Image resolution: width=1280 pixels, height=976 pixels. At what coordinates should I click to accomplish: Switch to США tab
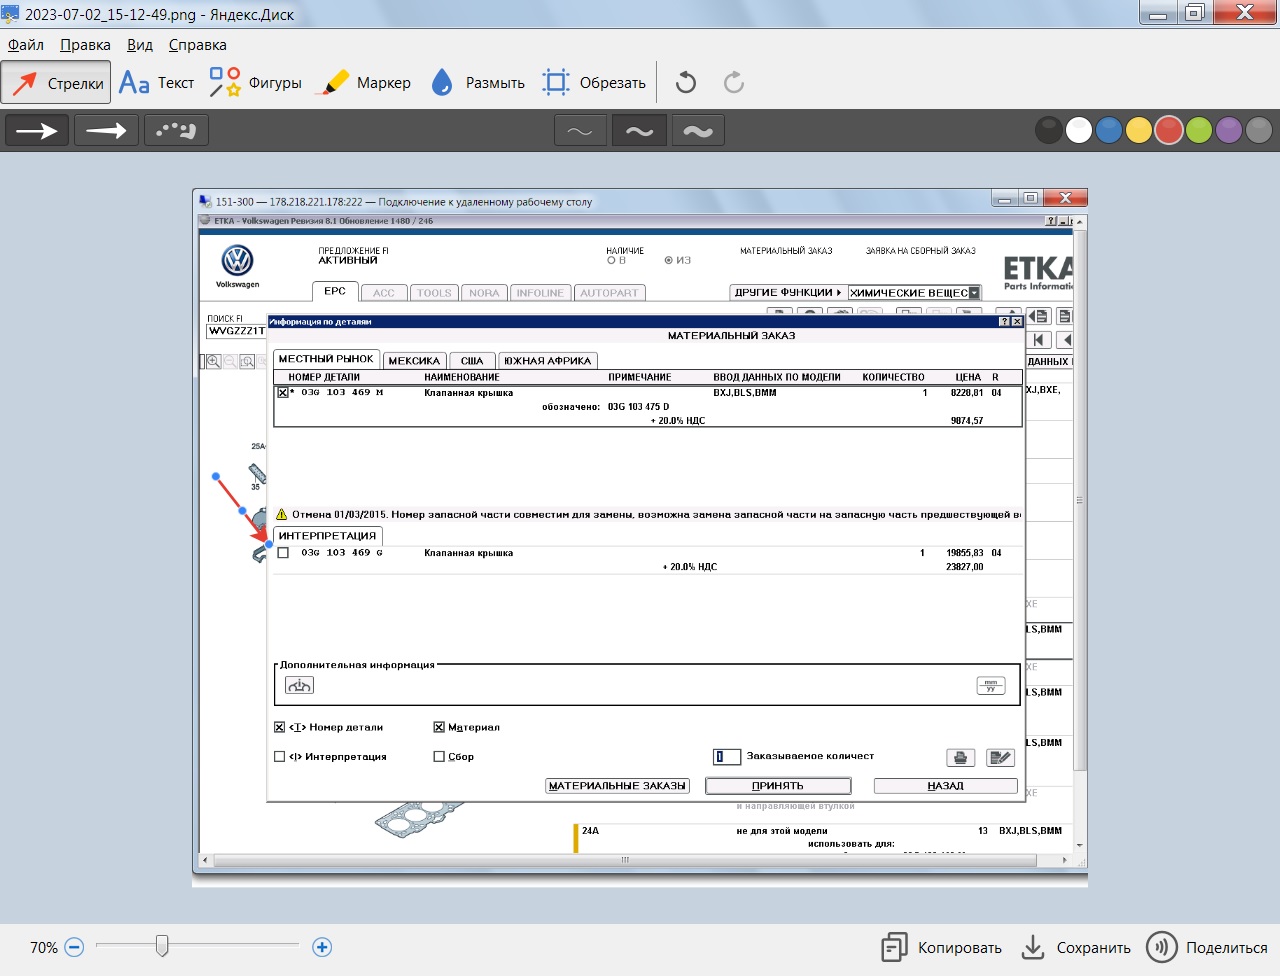point(472,361)
